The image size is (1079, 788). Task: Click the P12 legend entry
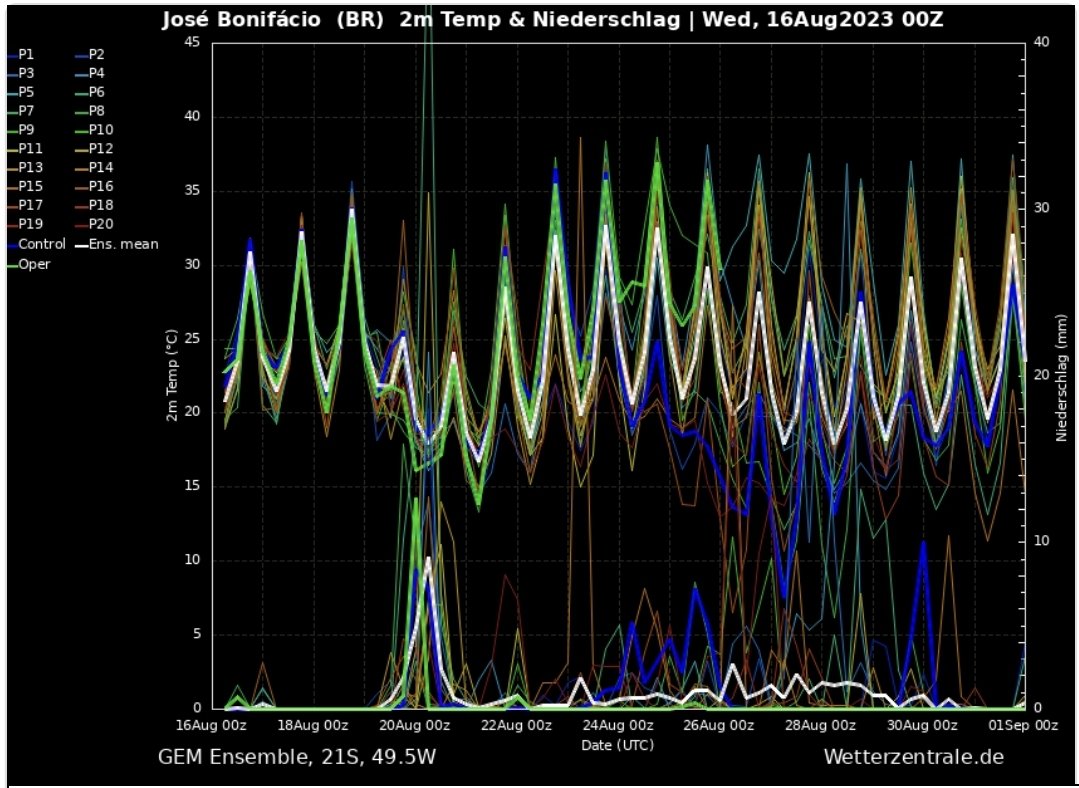95,148
